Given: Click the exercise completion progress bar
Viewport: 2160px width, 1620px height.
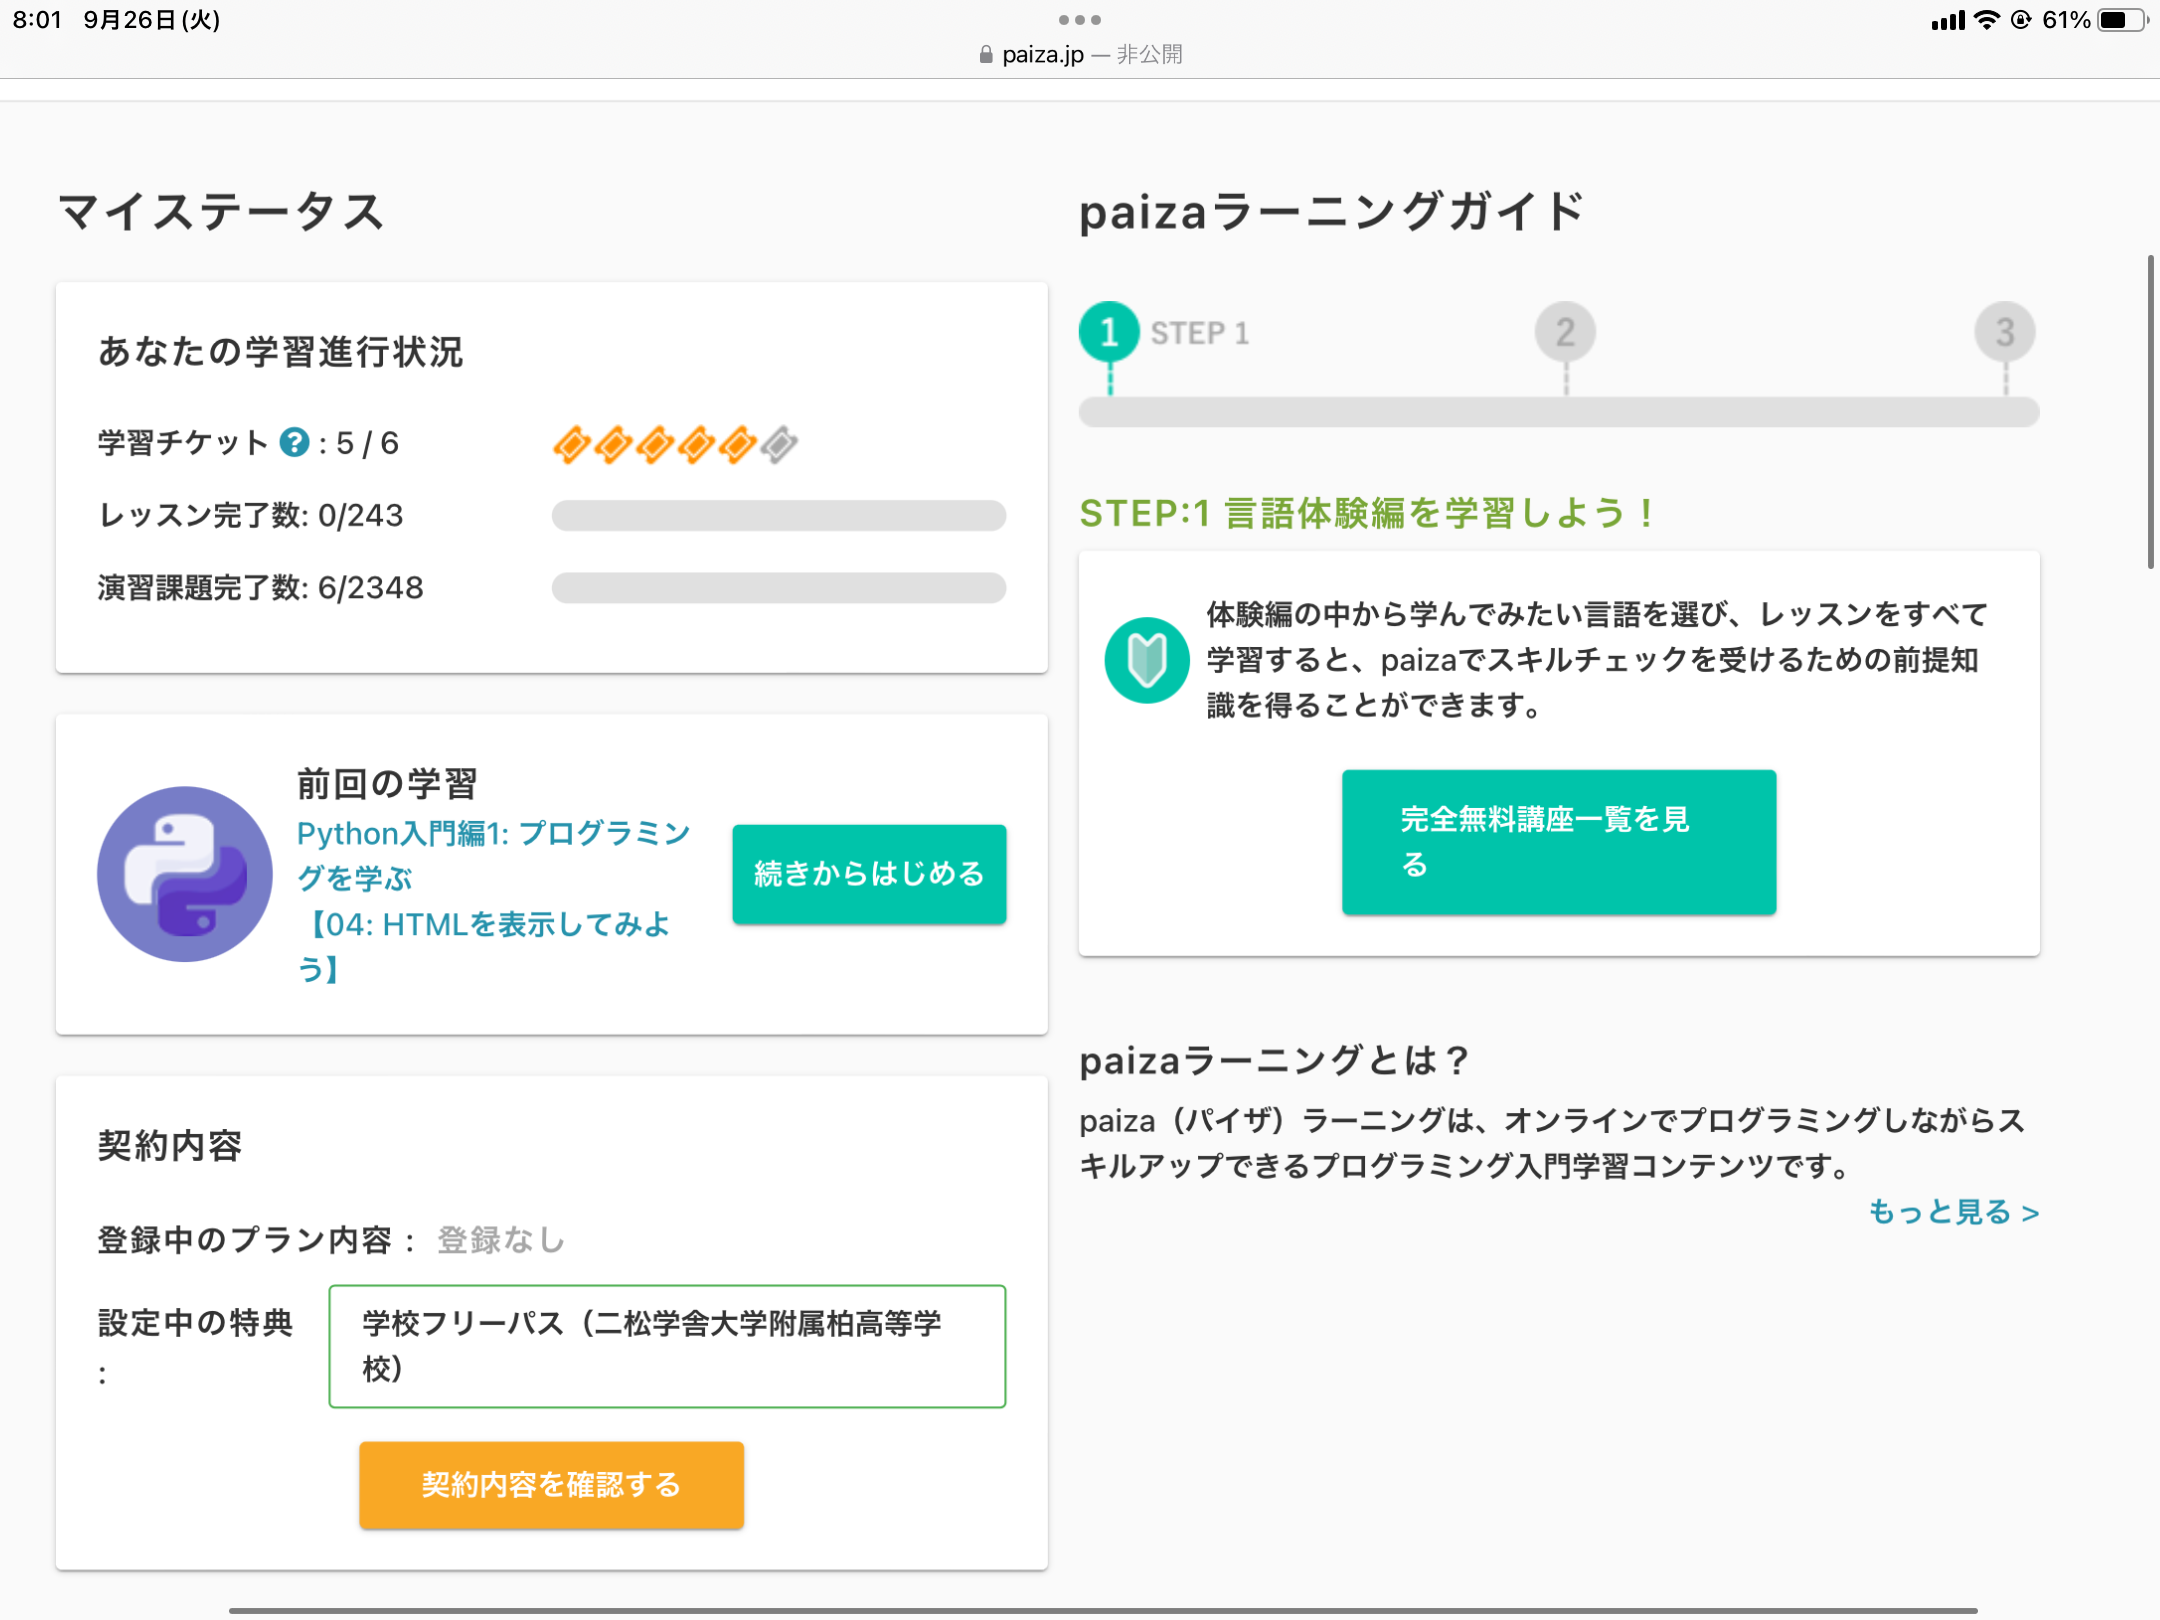Looking at the screenshot, I should (779, 588).
